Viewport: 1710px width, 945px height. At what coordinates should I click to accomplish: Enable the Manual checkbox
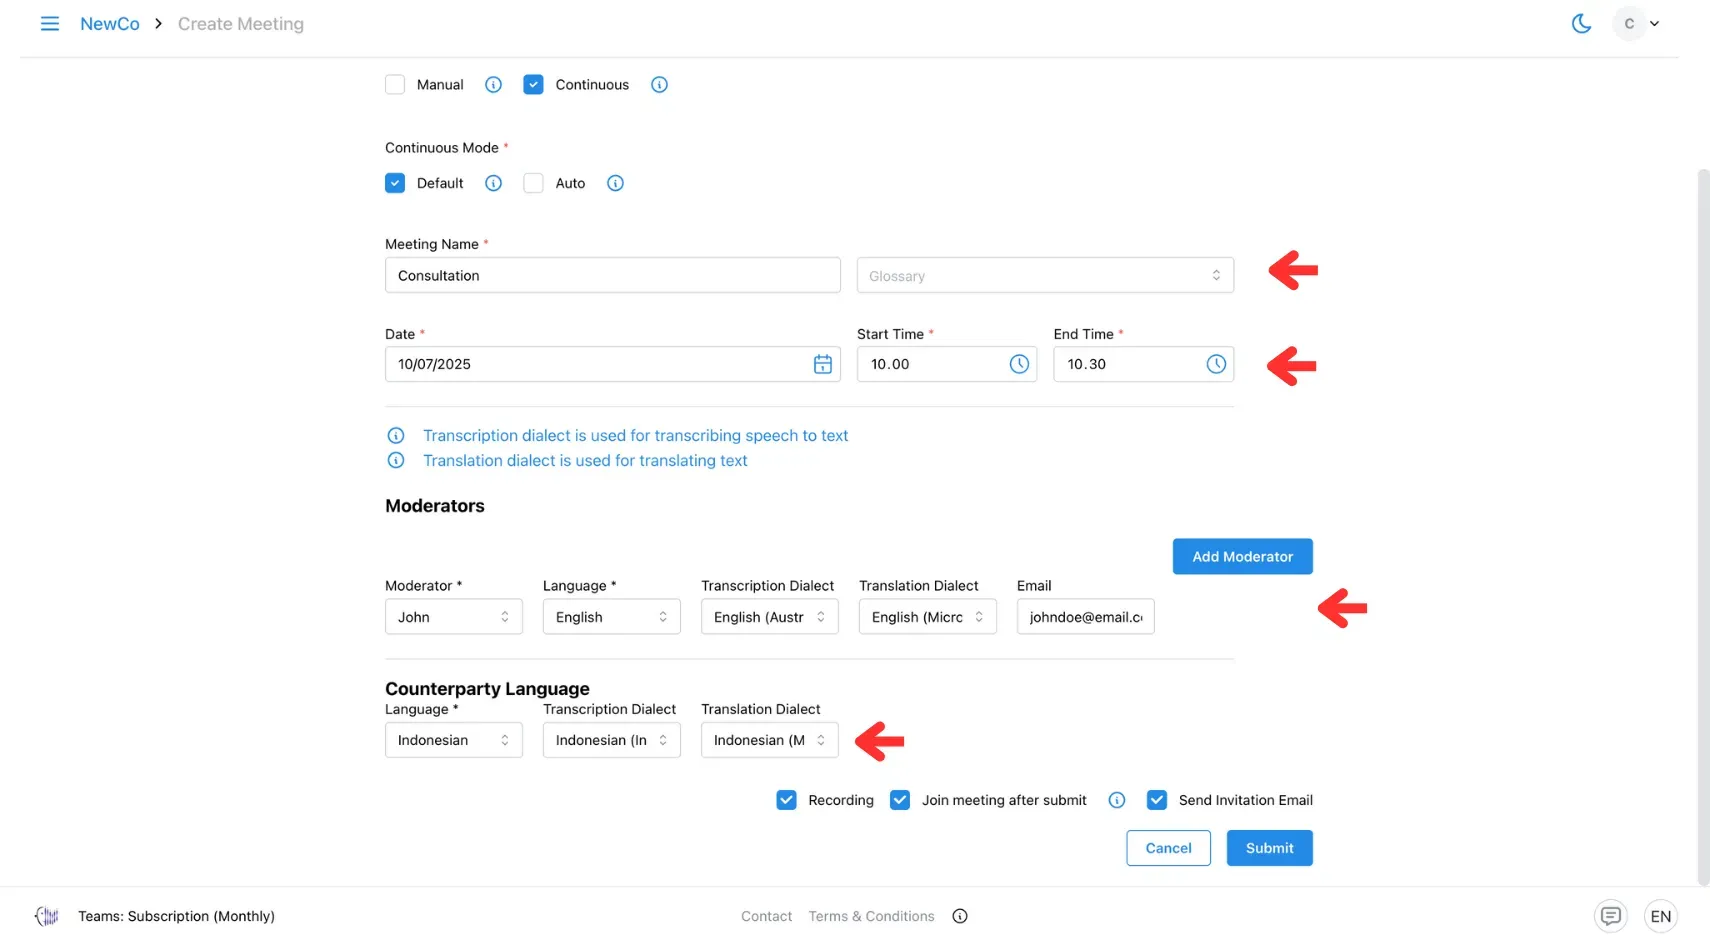tap(395, 84)
